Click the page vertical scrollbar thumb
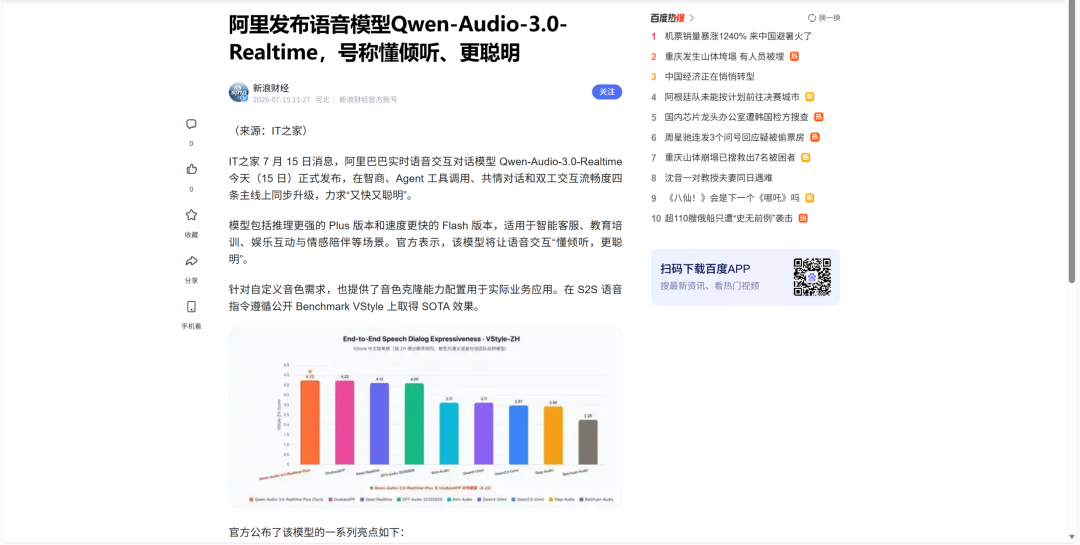 tap(1072, 143)
